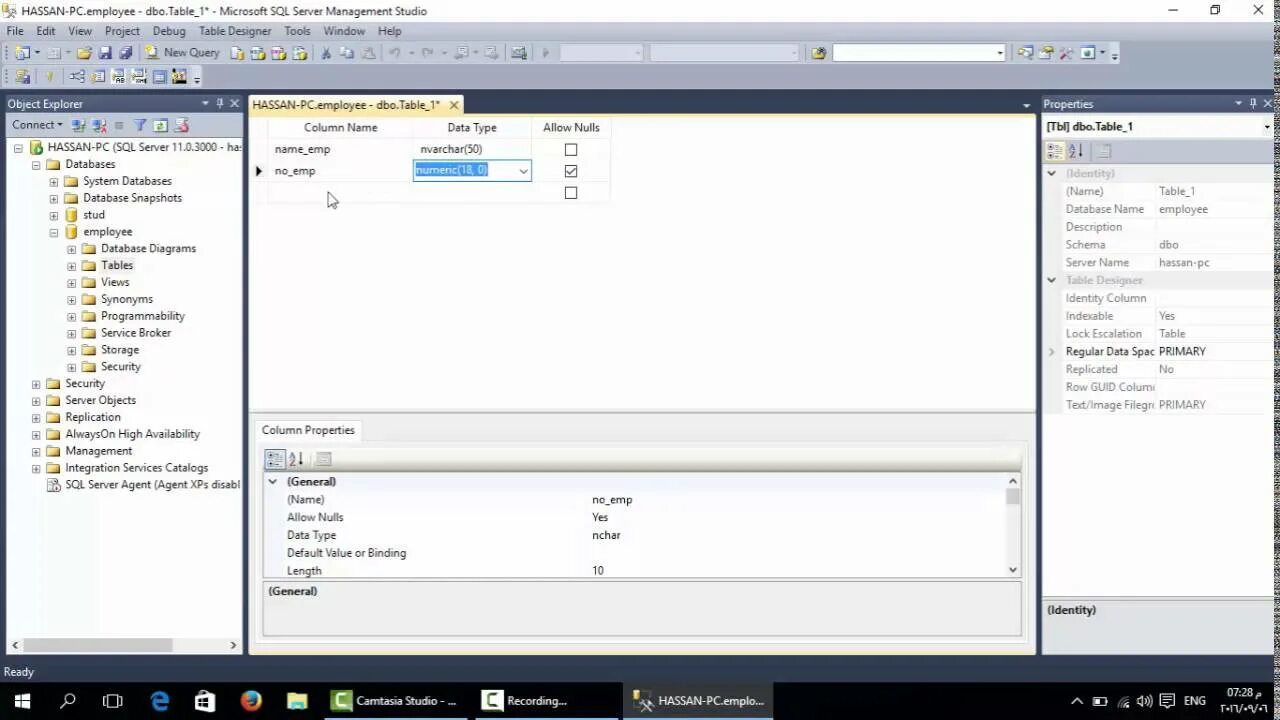Select the Views folder in tree

[115, 283]
